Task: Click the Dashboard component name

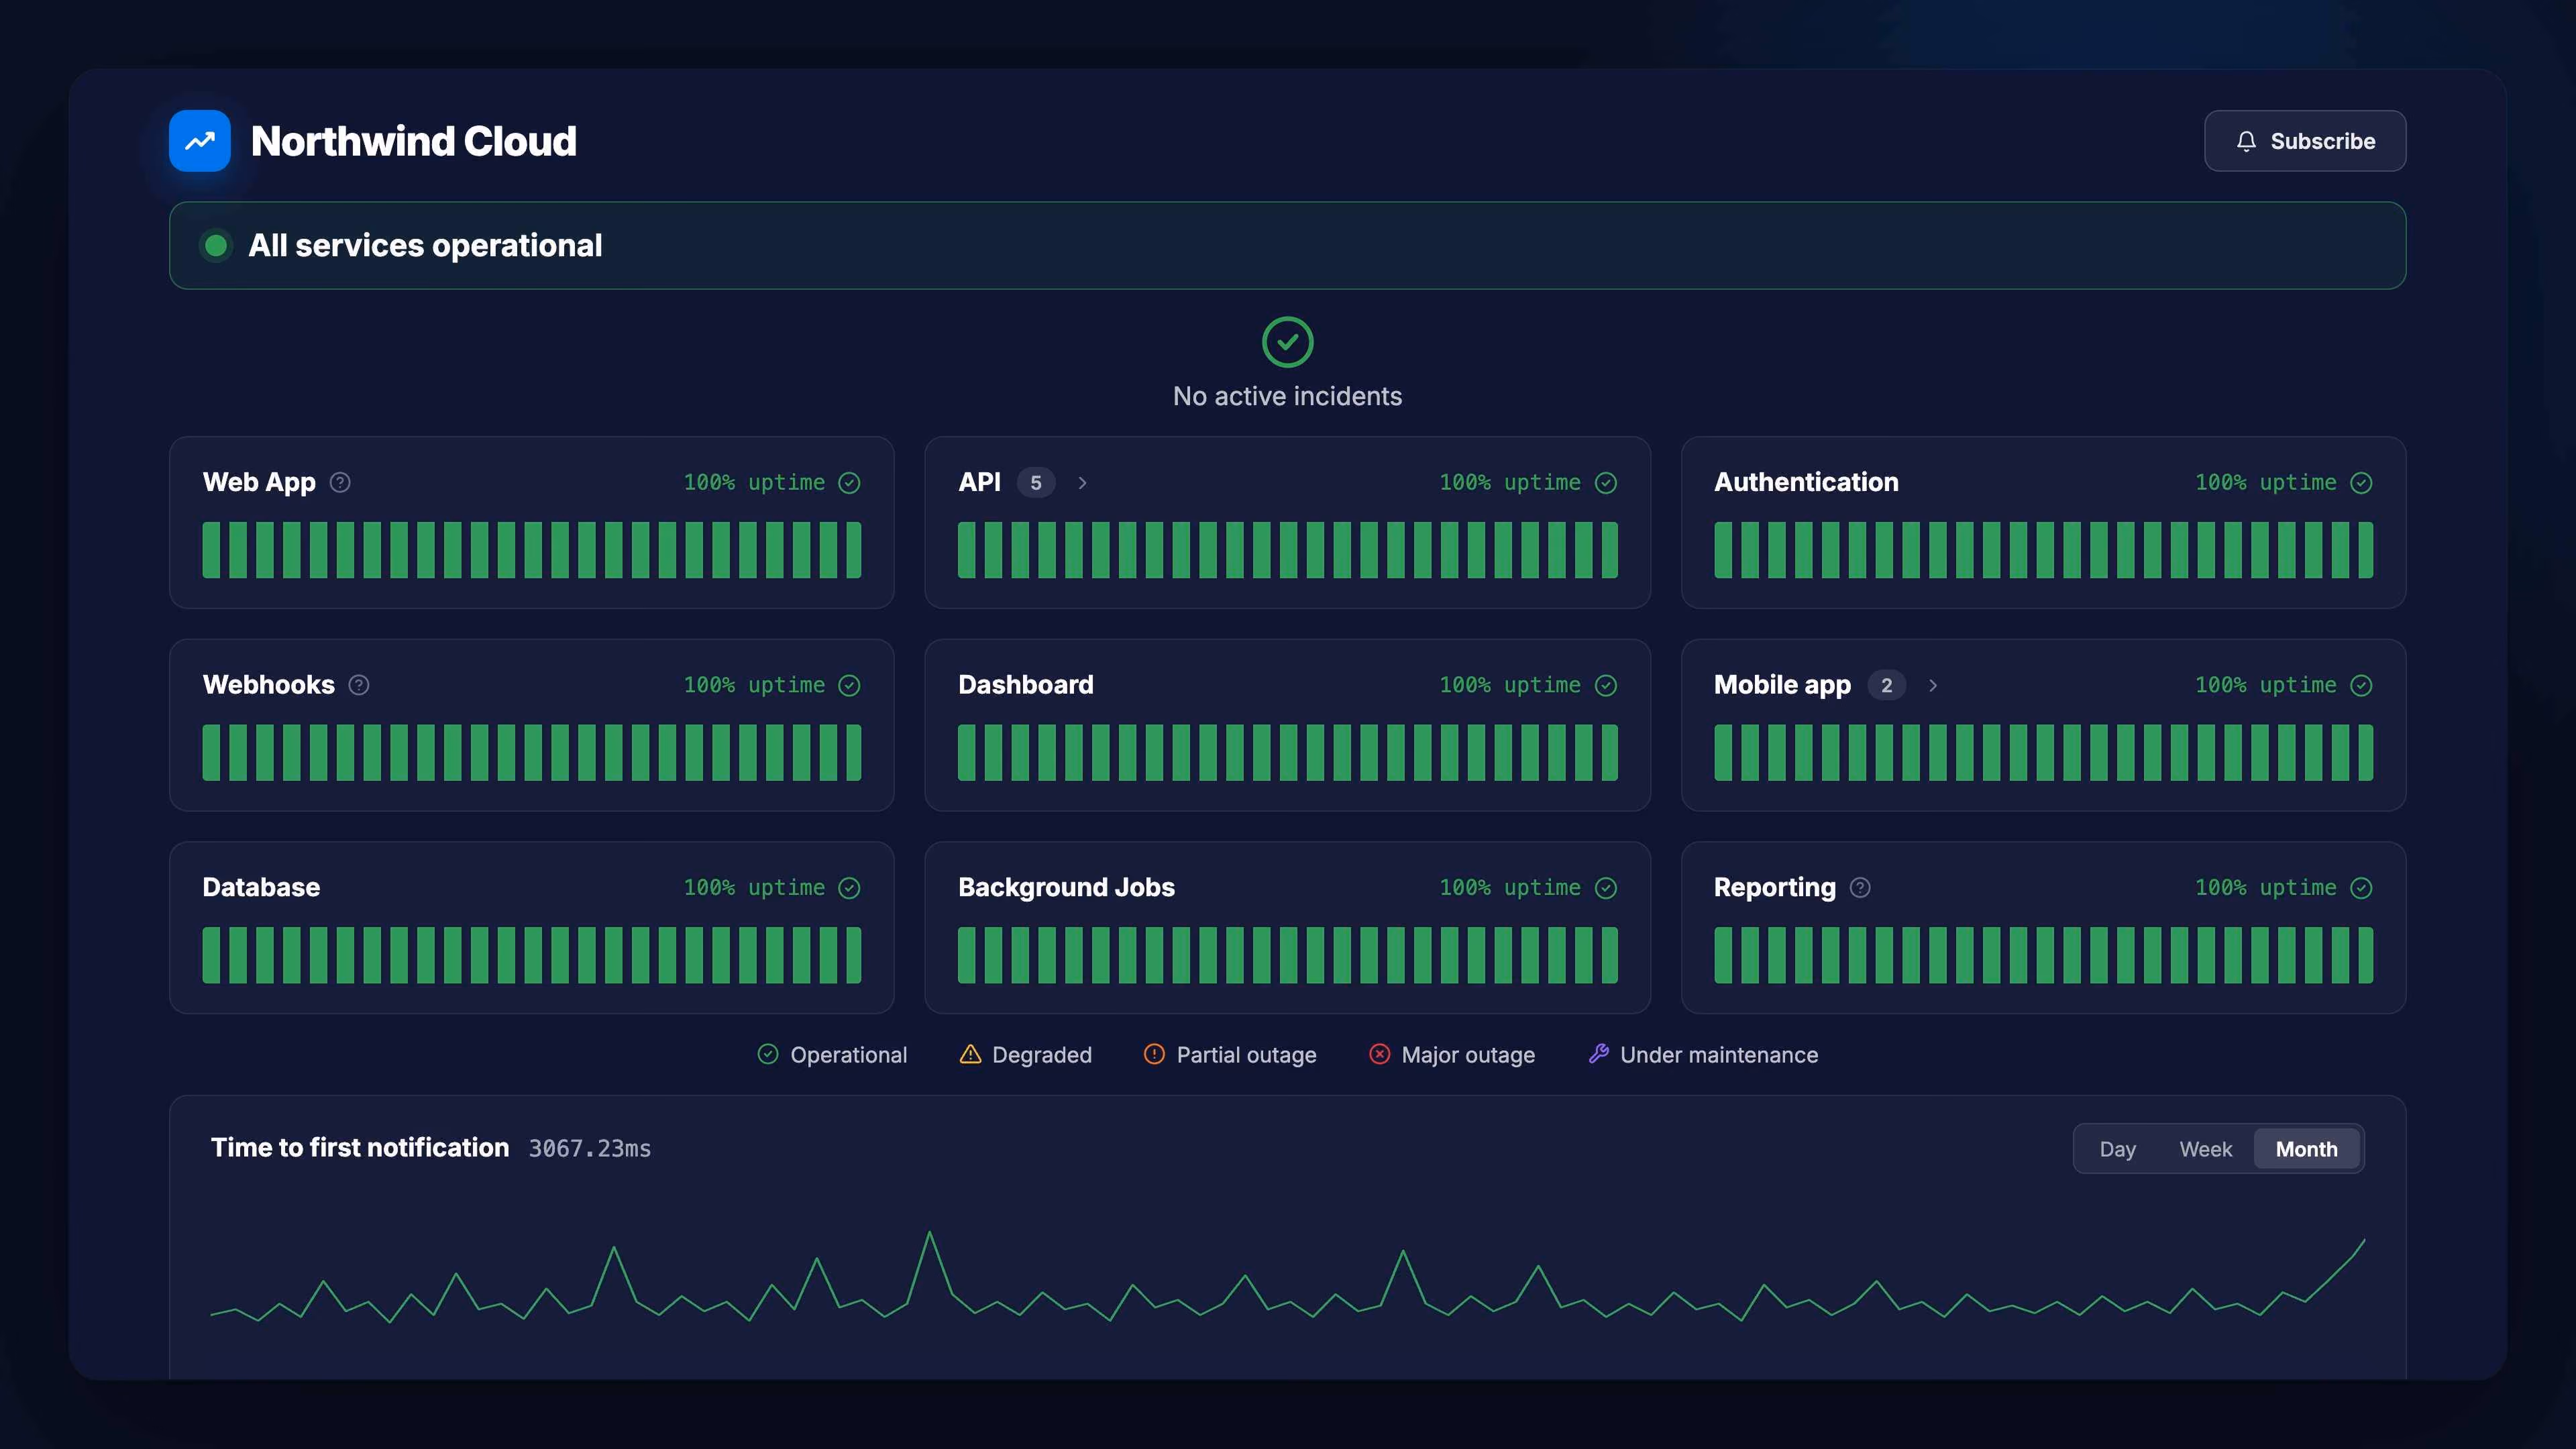Action: pyautogui.click(x=1026, y=685)
